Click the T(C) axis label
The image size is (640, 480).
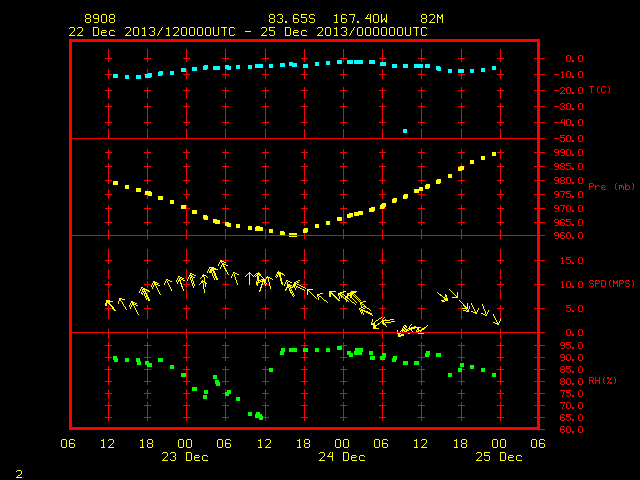coord(600,89)
